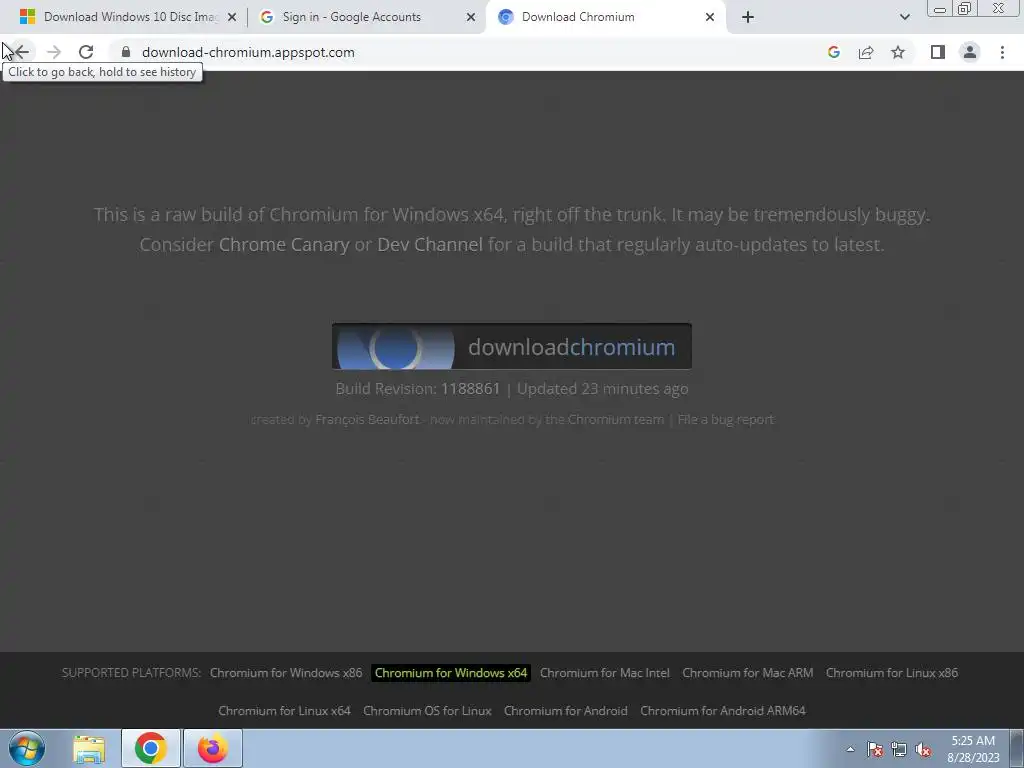Open the Dev Channel link
Viewport: 1024px width, 768px height.
click(x=430, y=245)
